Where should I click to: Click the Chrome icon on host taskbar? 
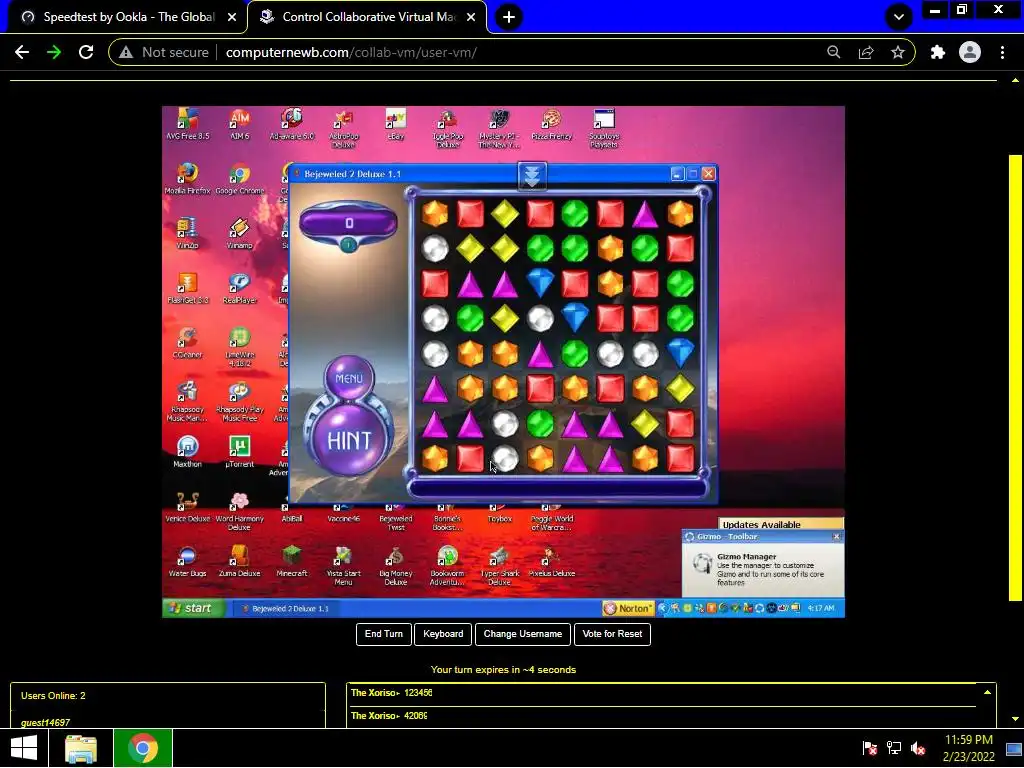click(143, 748)
